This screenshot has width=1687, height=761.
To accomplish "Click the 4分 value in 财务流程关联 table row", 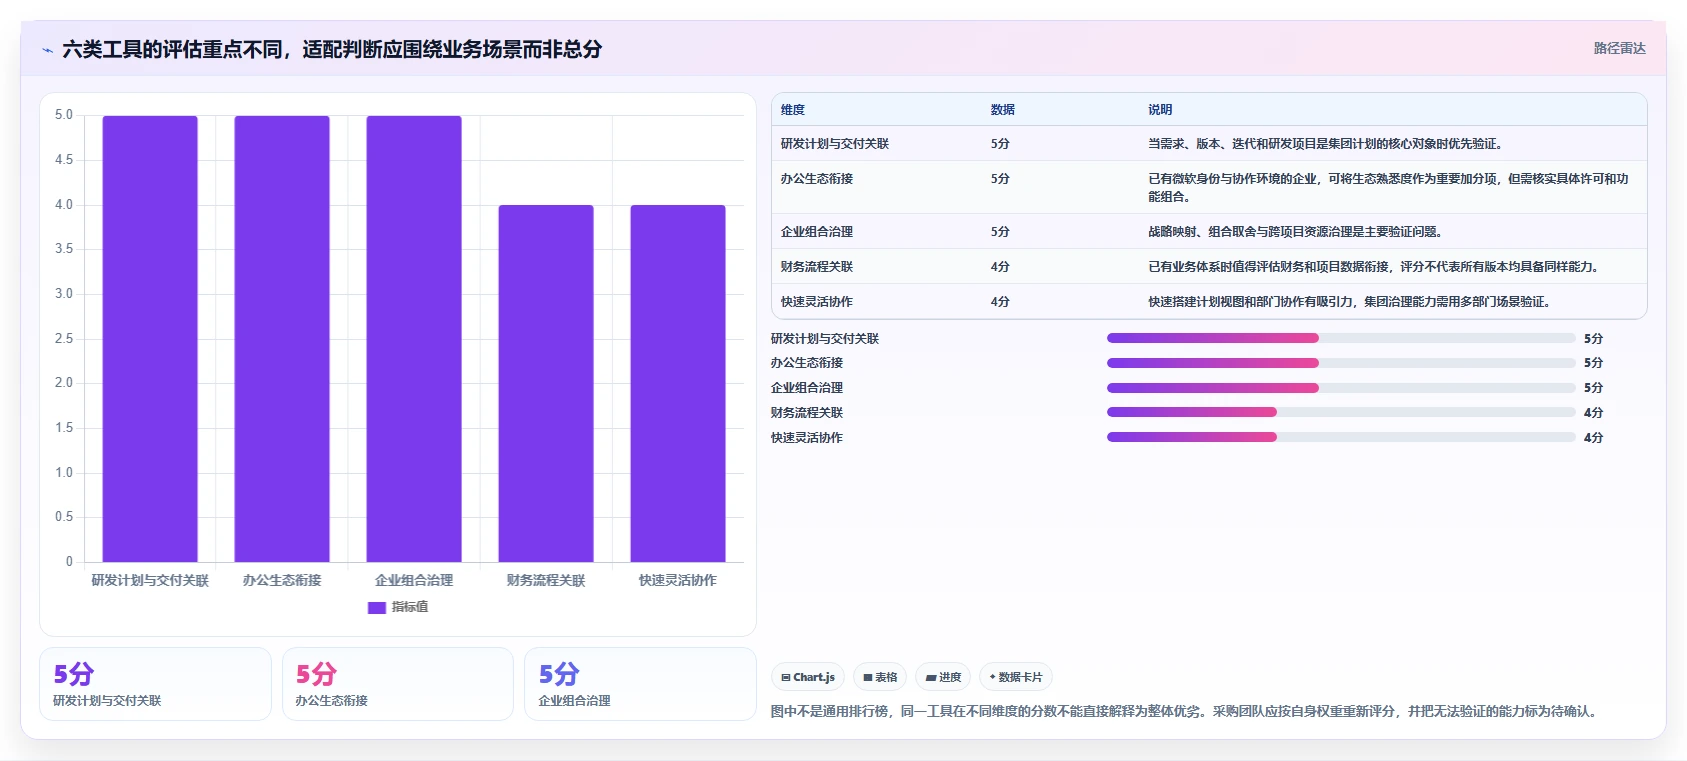I will [1000, 267].
